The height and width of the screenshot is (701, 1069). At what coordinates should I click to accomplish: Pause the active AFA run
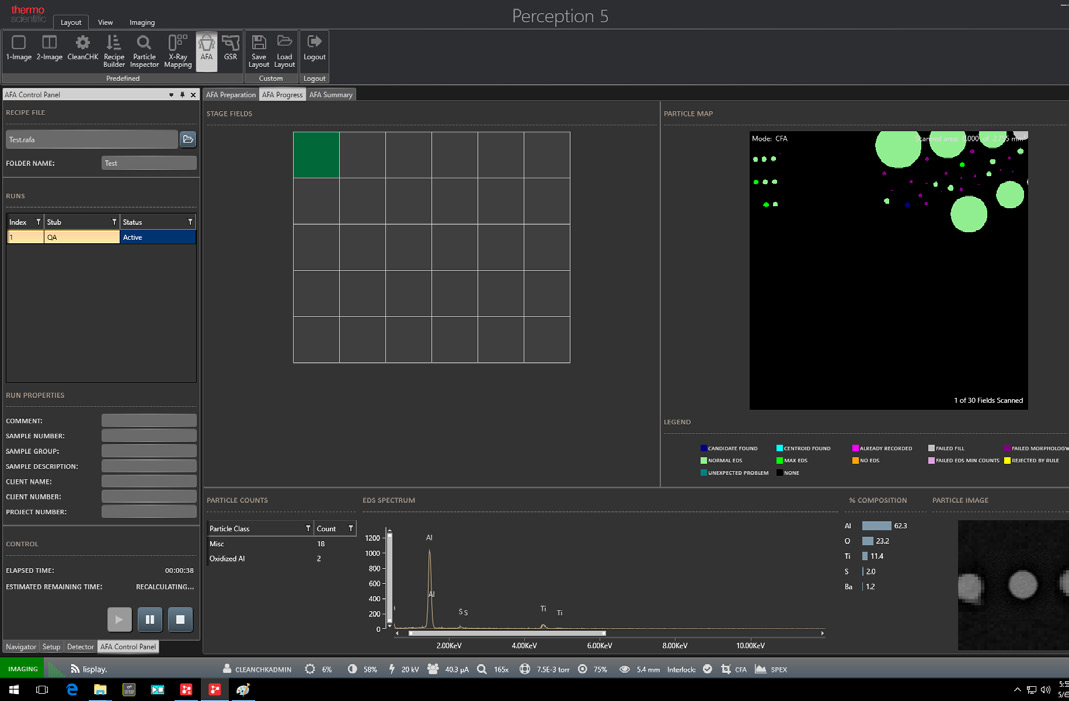[x=150, y=619]
